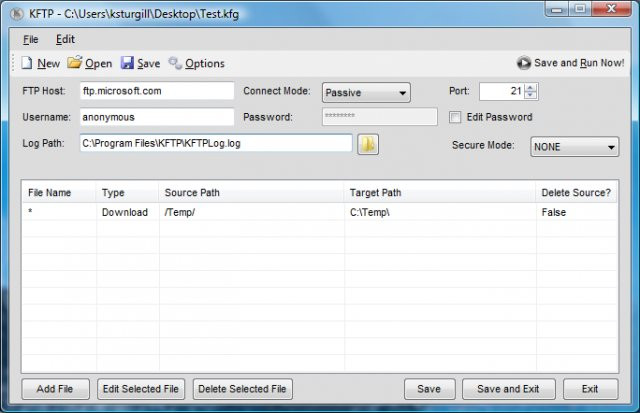Select the /Temp/ source path cell

[180, 212]
